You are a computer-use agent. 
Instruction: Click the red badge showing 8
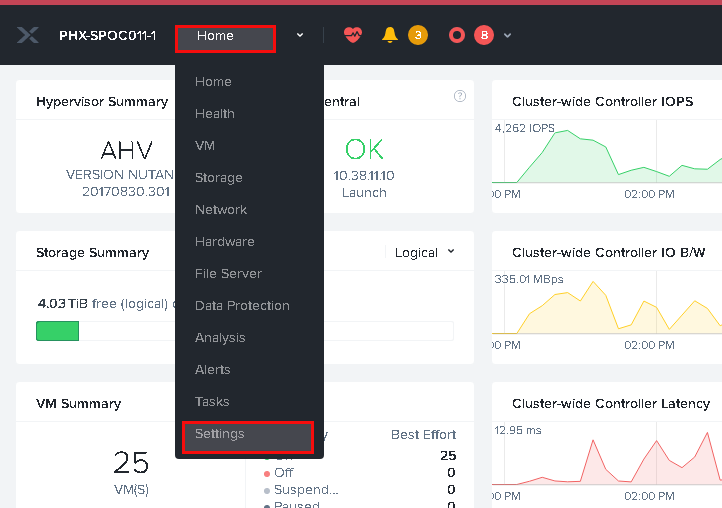coord(484,35)
